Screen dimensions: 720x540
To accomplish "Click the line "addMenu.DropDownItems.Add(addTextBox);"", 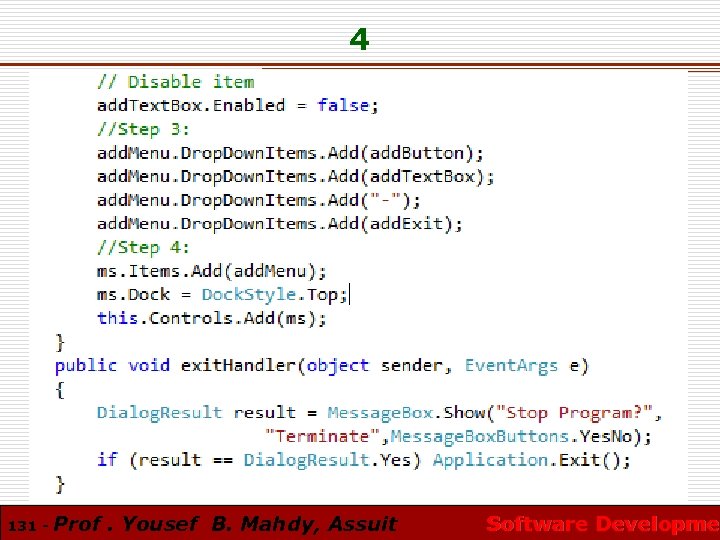I will pos(296,177).
